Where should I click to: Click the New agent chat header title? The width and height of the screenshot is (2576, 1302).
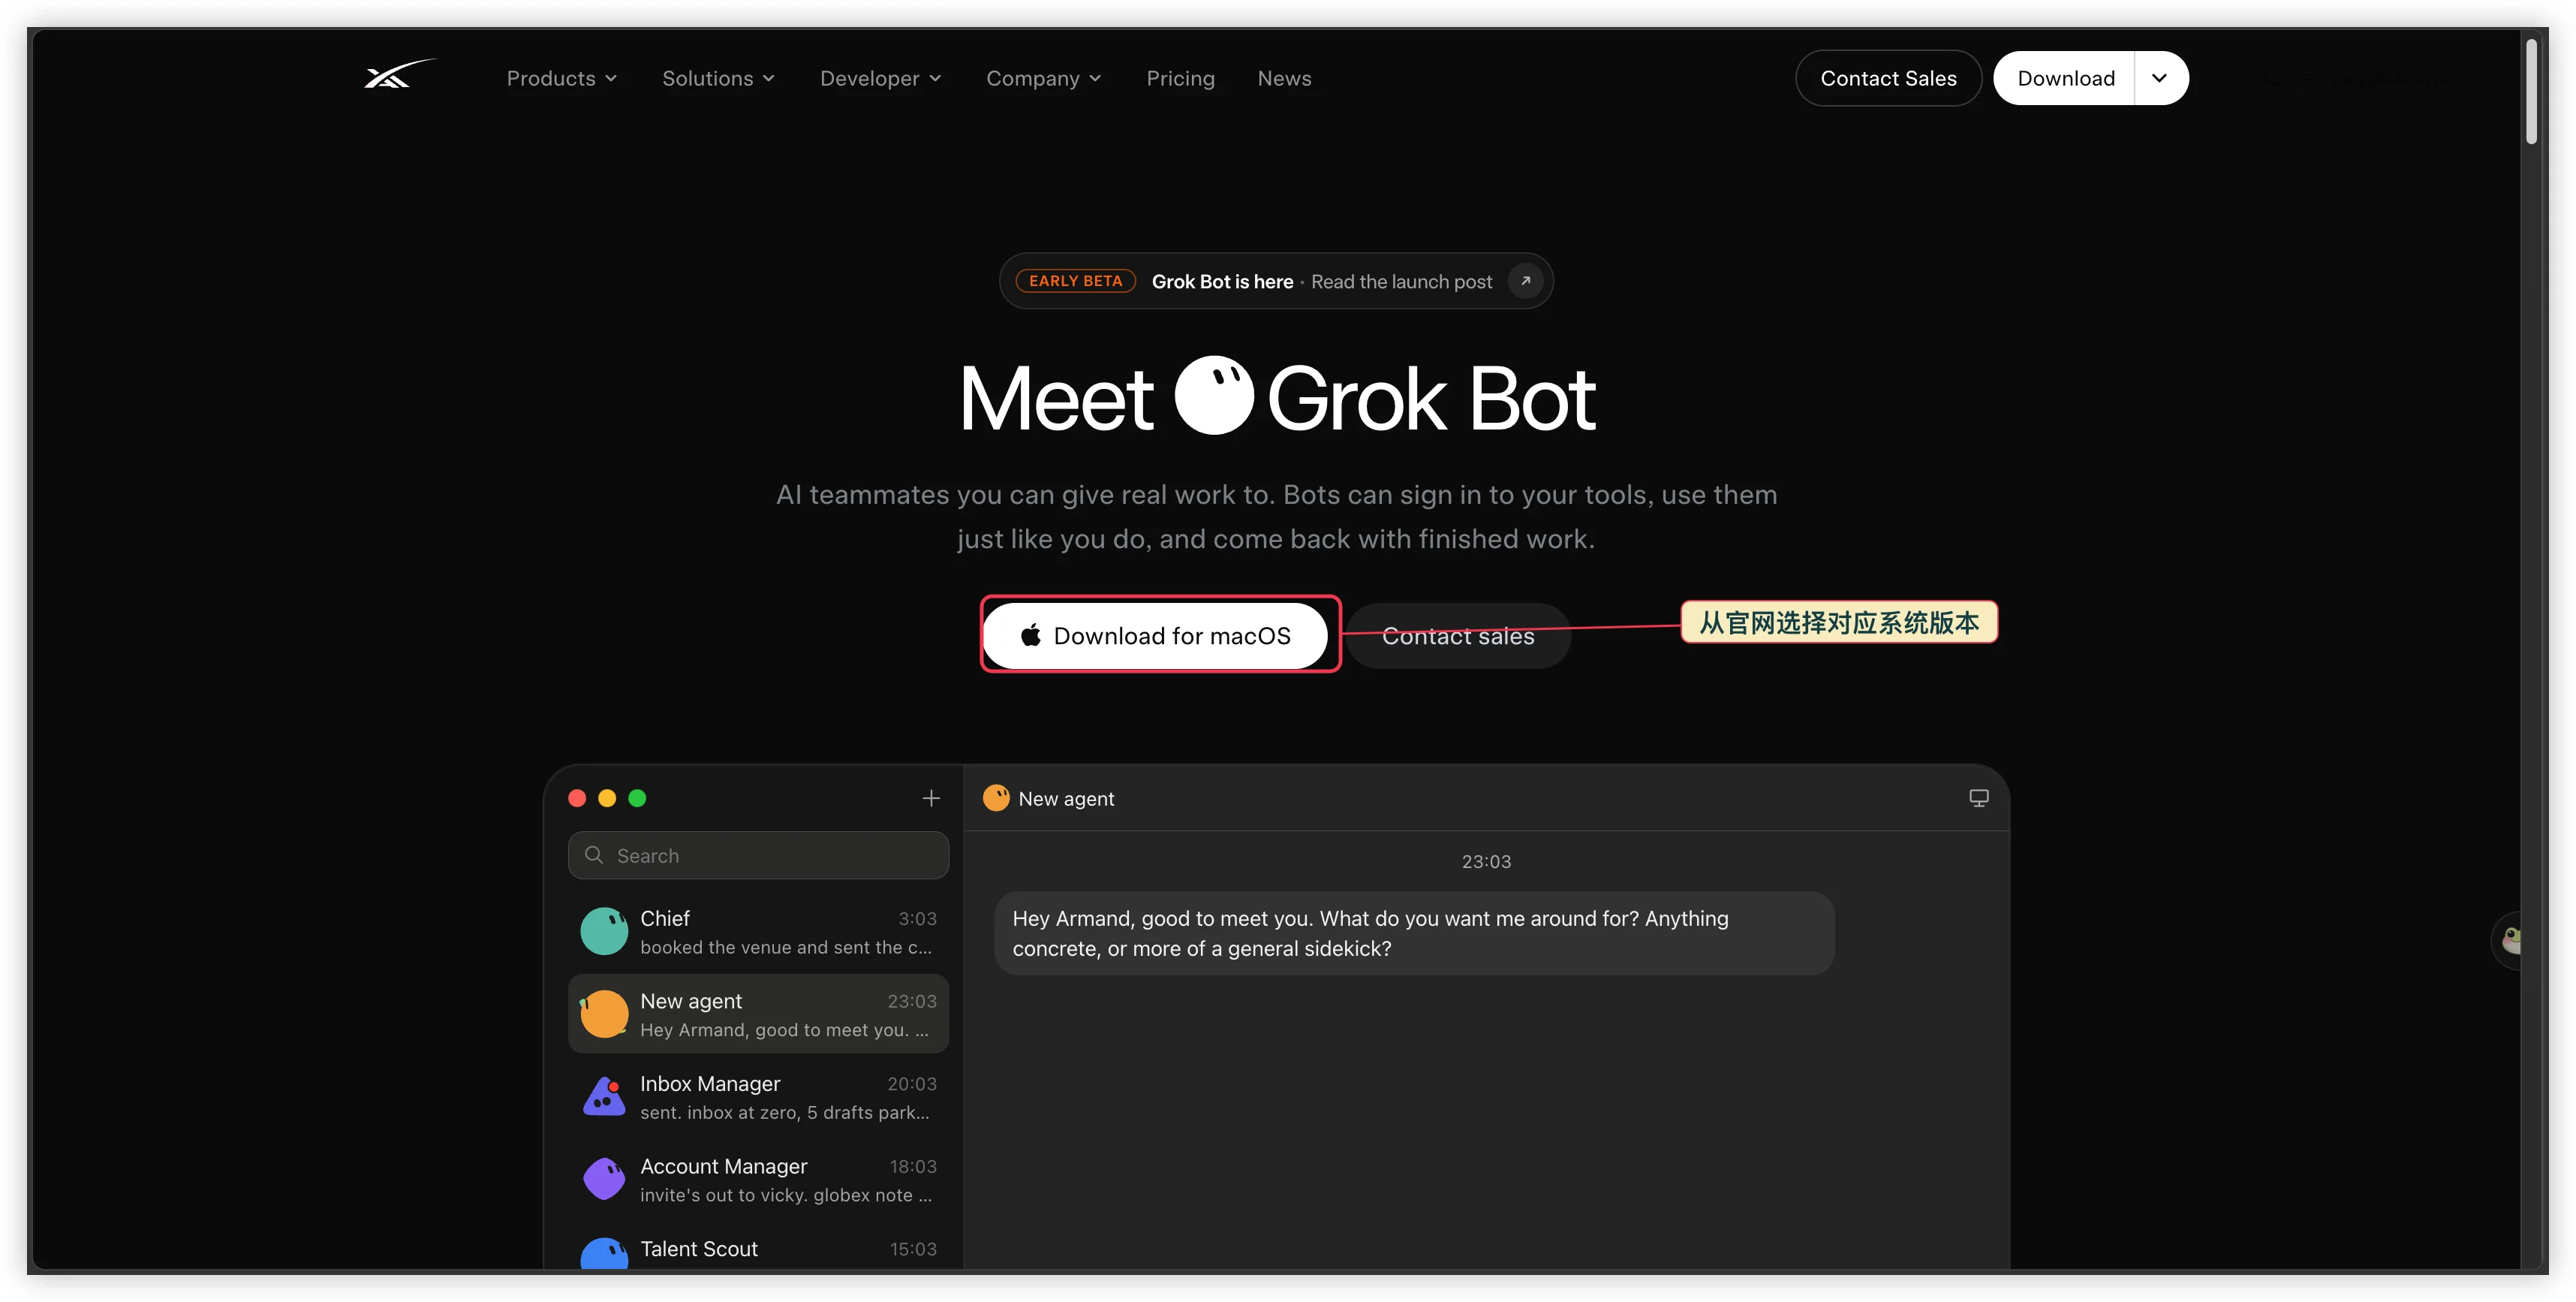(x=1066, y=799)
